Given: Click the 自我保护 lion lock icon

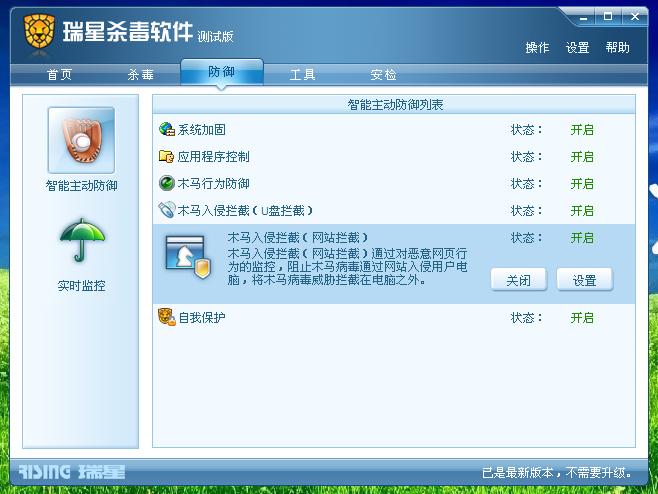Looking at the screenshot, I should pyautogui.click(x=167, y=317).
